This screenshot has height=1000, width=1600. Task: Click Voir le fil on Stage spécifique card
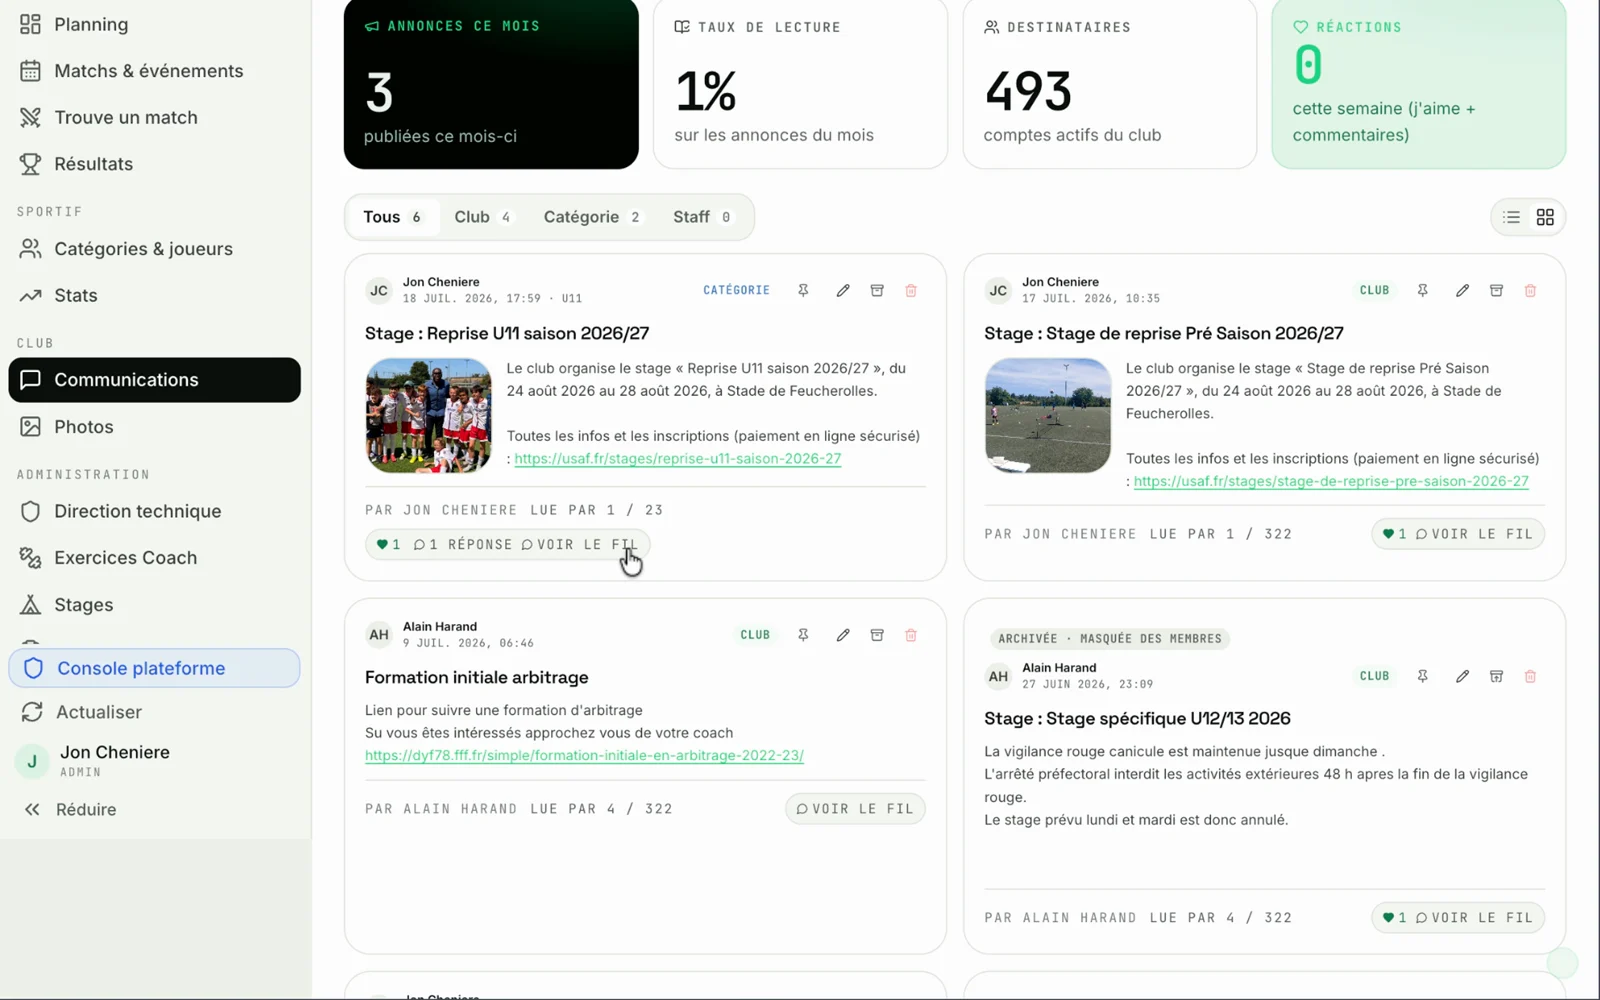pyautogui.click(x=1474, y=918)
